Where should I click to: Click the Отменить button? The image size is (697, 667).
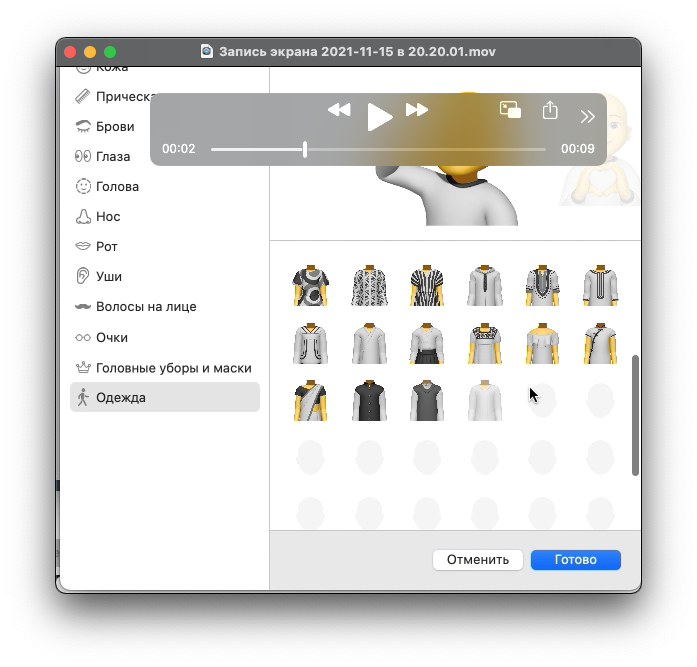tap(477, 559)
